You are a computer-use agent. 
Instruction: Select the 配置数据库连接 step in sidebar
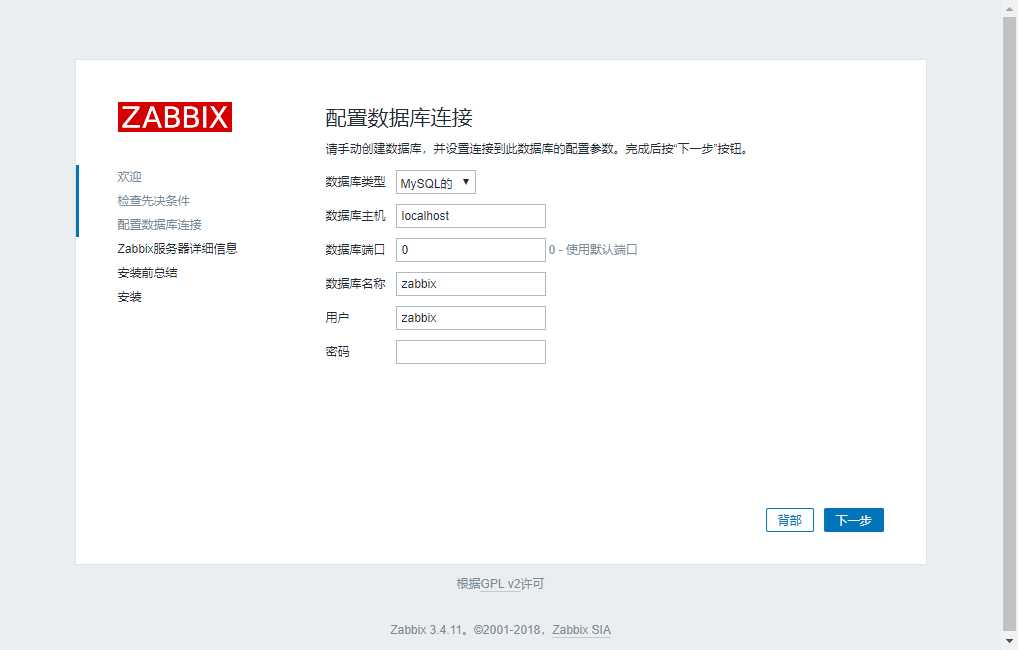160,225
